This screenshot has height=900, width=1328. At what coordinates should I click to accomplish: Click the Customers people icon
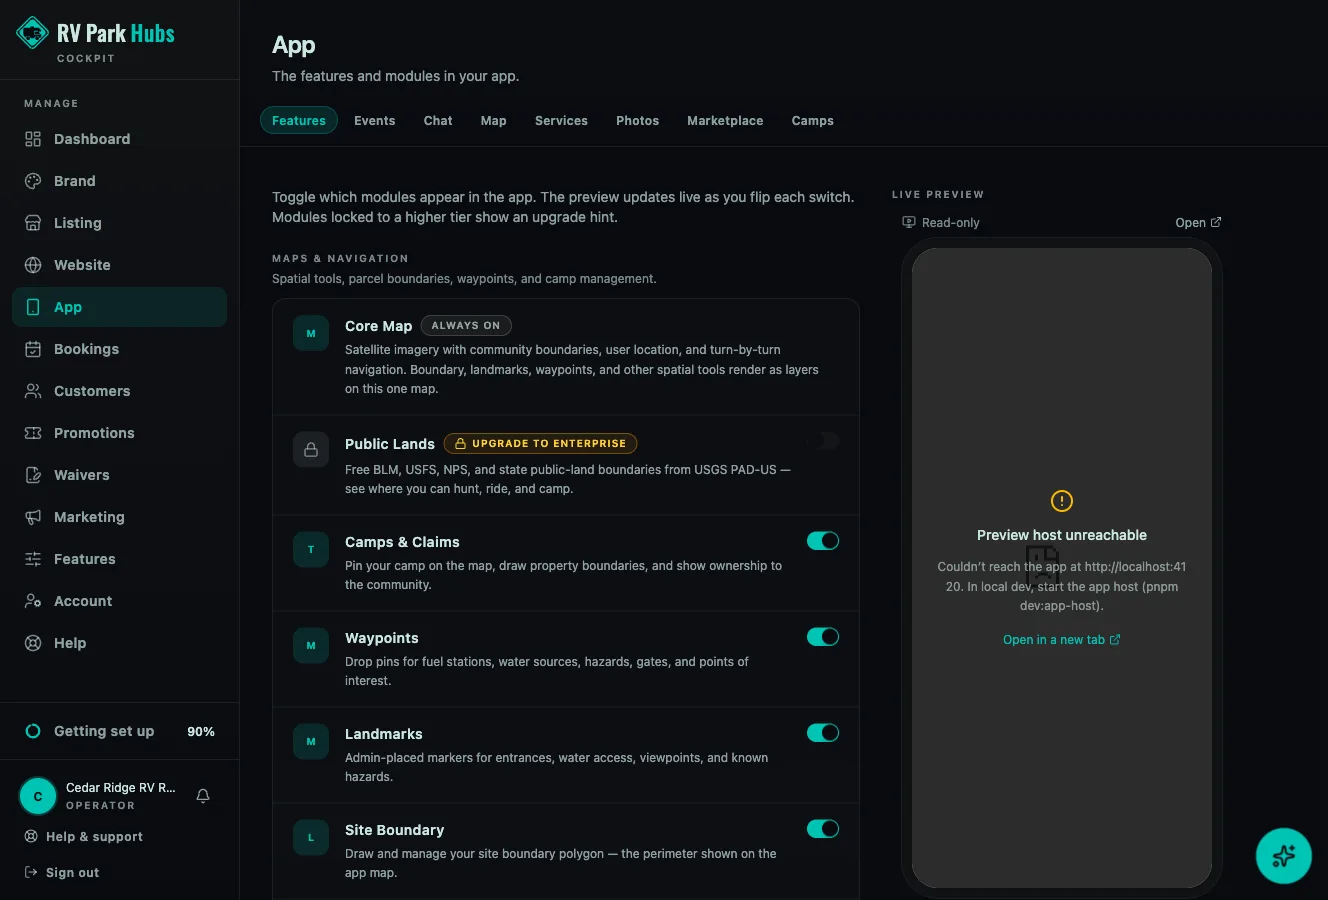(33, 391)
